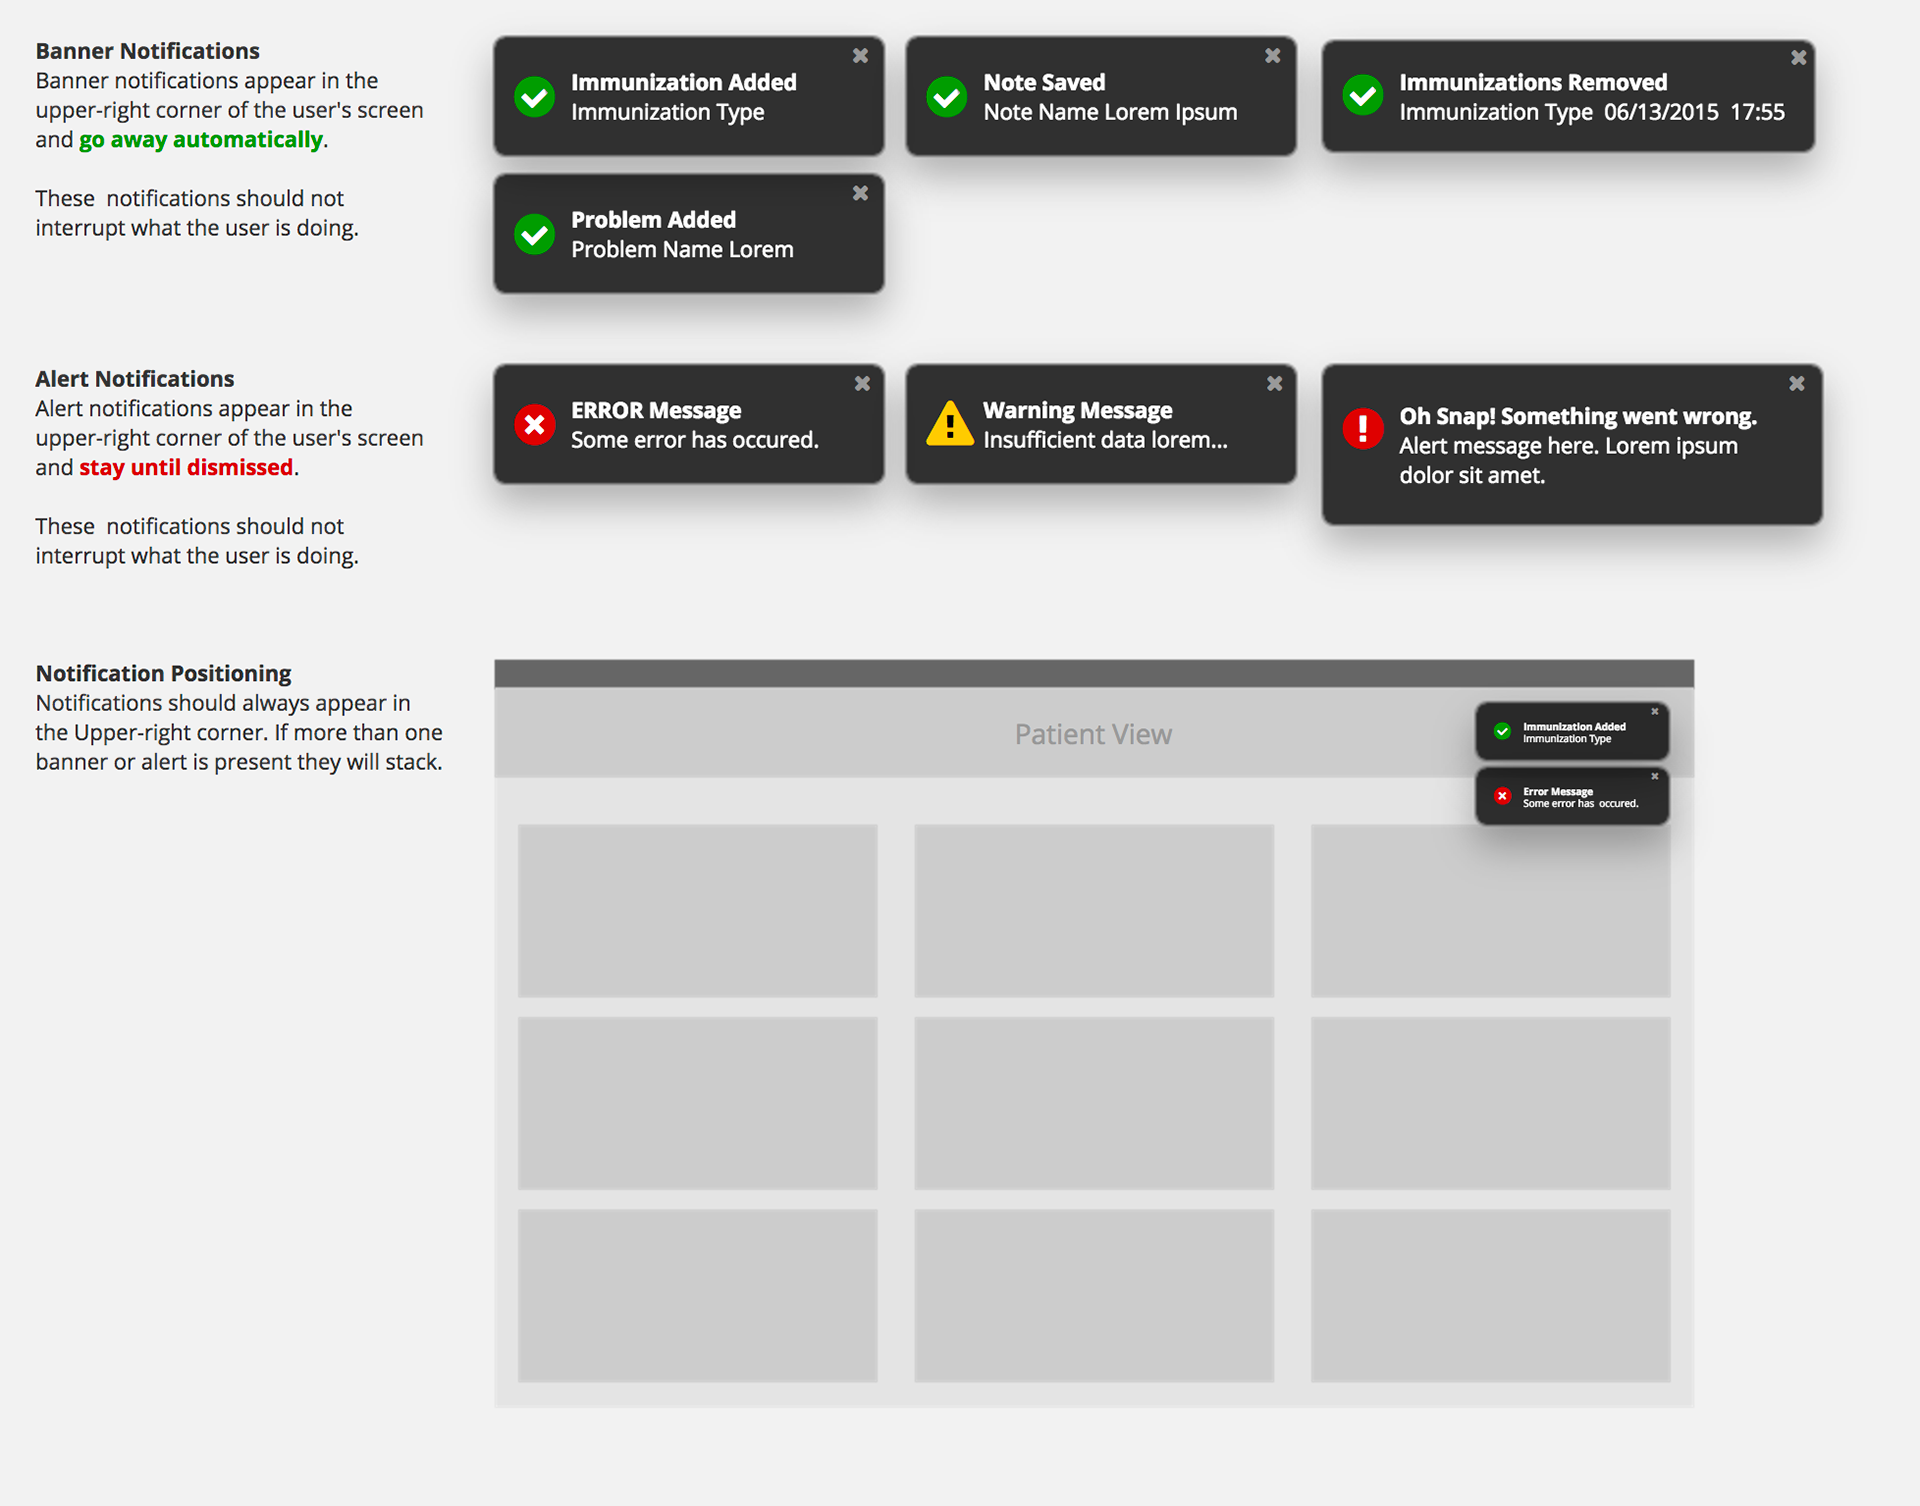Close the Note Saved banner
1920x1506 pixels.
[x=1272, y=56]
